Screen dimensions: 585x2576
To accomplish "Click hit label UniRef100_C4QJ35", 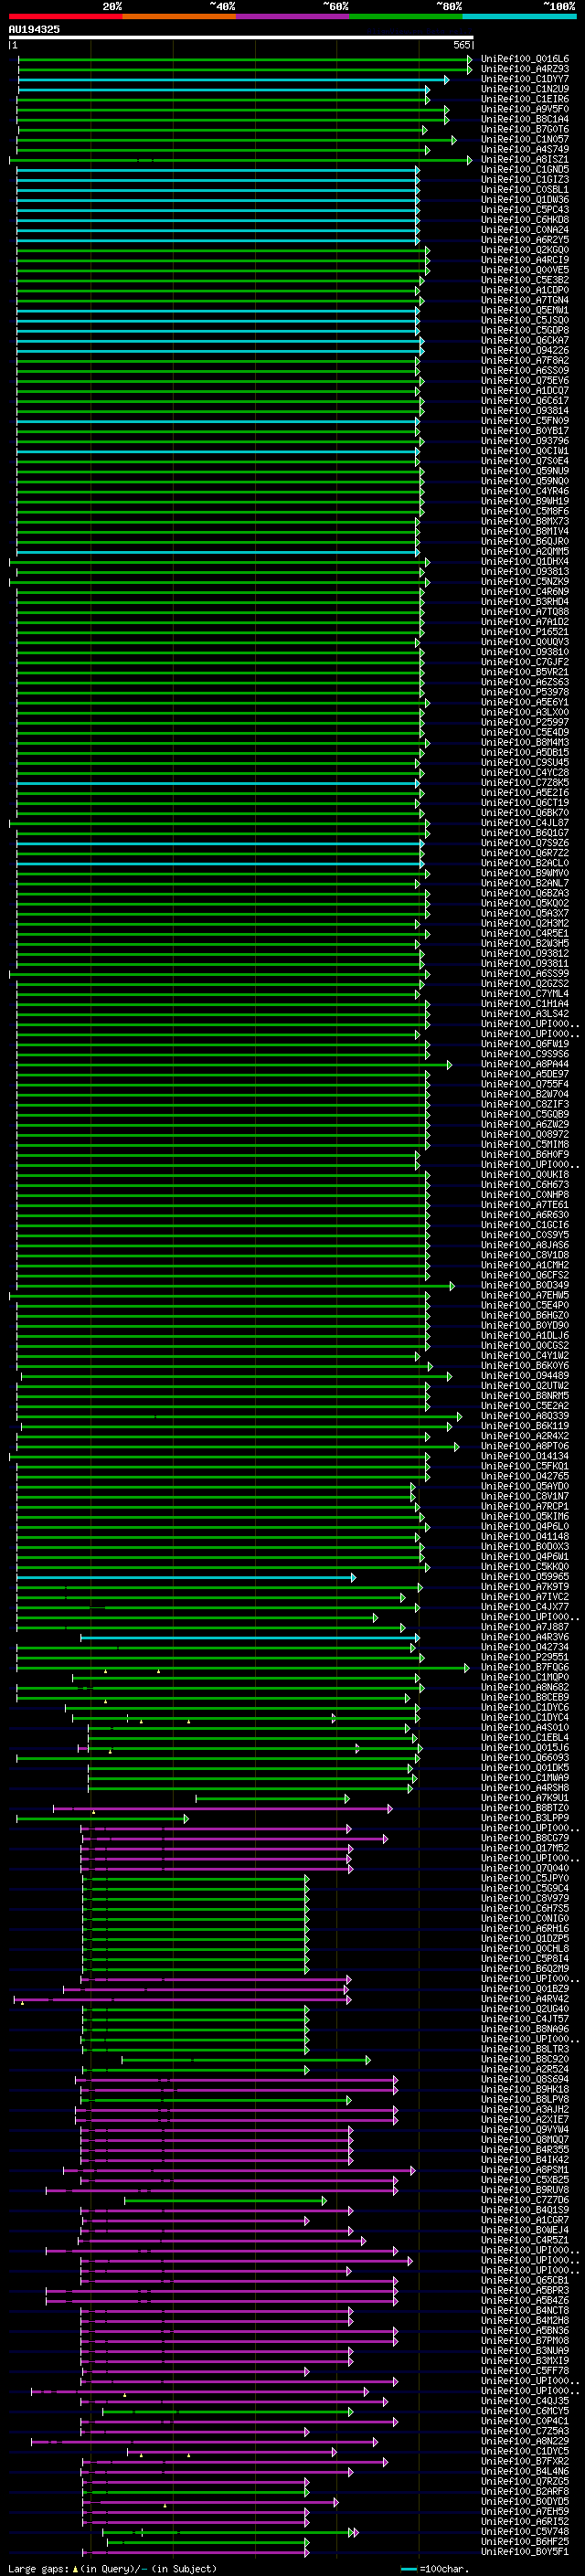I will pos(525,2401).
